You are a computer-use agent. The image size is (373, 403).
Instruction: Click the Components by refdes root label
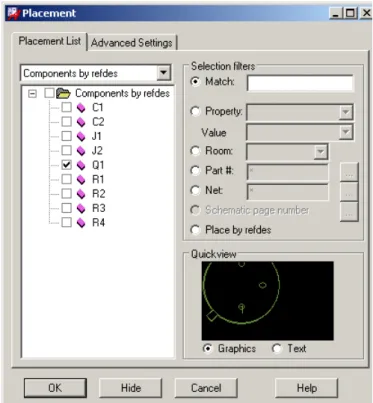pos(122,93)
